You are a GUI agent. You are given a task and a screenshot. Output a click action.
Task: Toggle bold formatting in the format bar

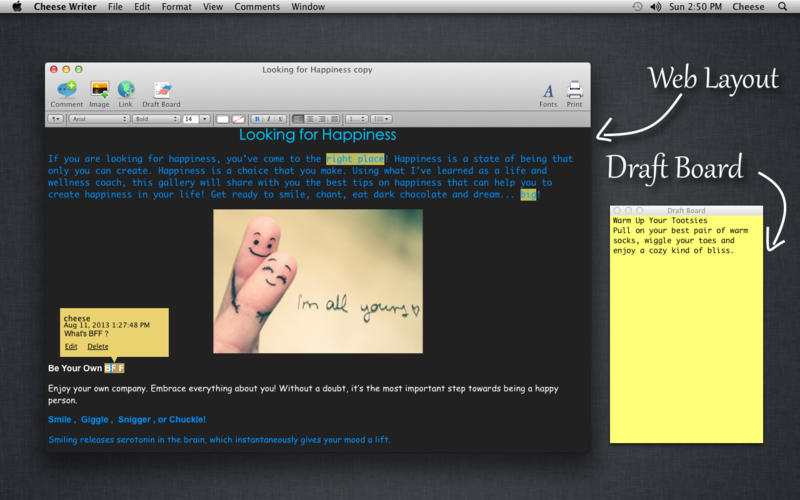click(257, 119)
